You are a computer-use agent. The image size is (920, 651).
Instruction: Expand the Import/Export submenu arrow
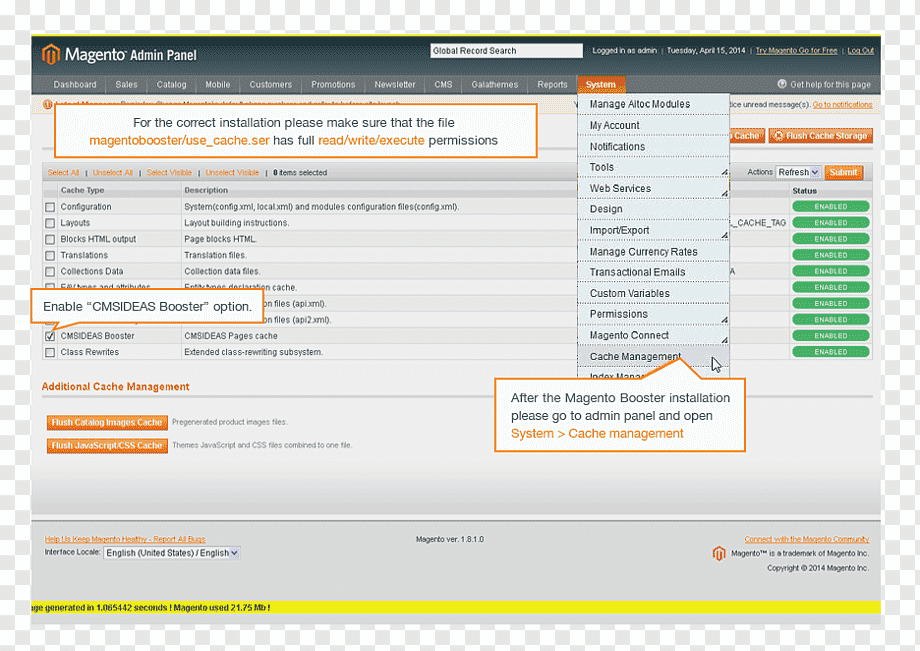pos(725,235)
